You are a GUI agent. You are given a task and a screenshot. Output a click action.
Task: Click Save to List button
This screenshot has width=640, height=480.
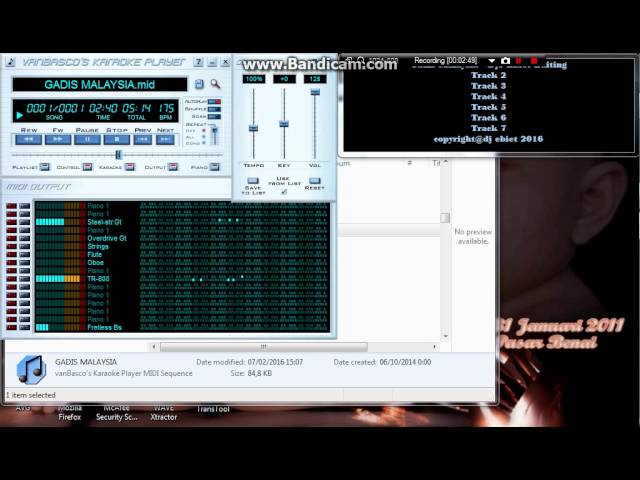pos(253,181)
